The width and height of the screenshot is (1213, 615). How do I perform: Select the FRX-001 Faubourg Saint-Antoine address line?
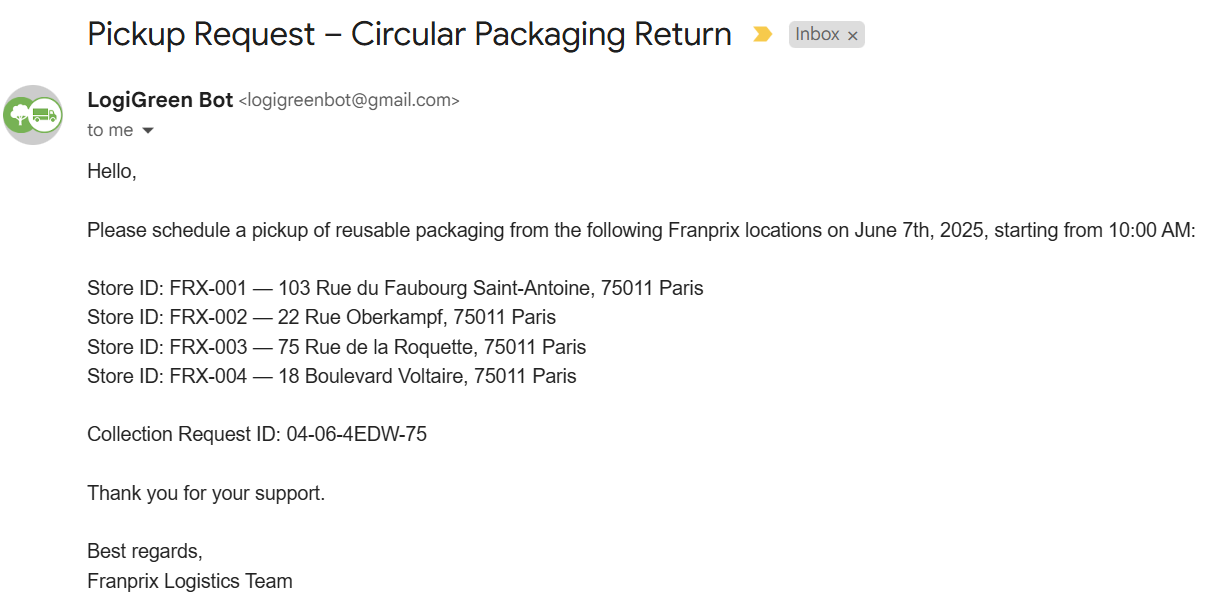point(395,288)
